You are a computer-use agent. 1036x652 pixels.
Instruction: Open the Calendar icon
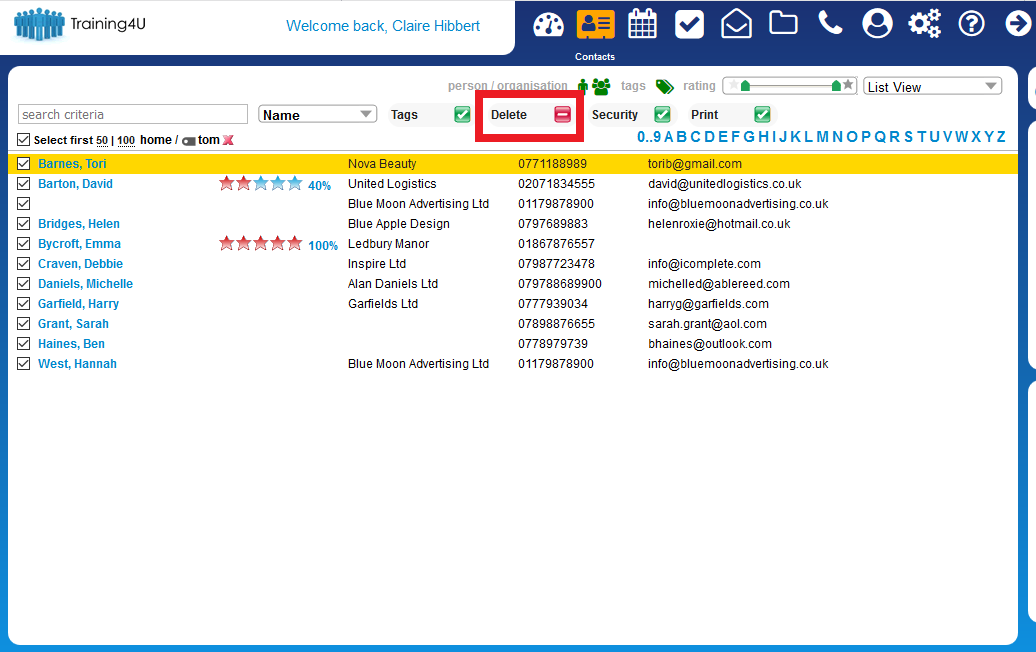point(642,24)
